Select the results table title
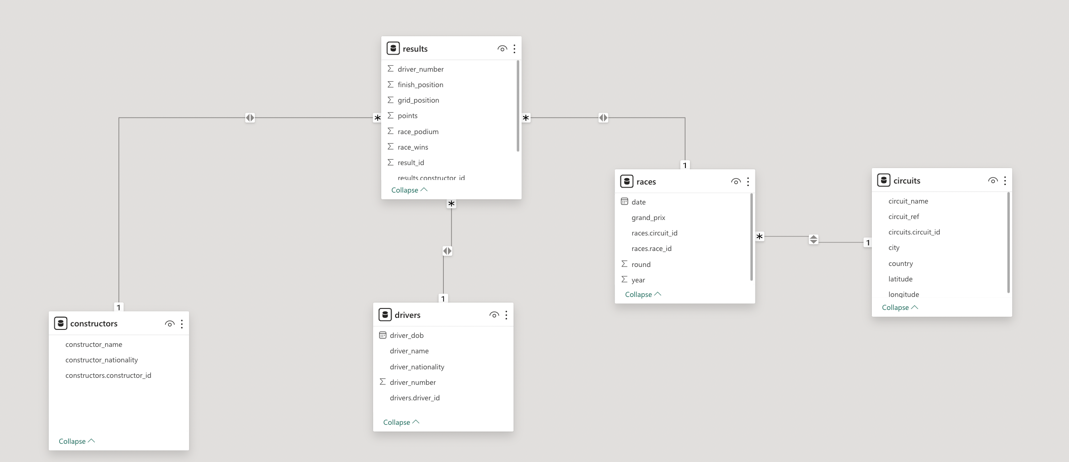The image size is (1069, 462). tap(415, 49)
